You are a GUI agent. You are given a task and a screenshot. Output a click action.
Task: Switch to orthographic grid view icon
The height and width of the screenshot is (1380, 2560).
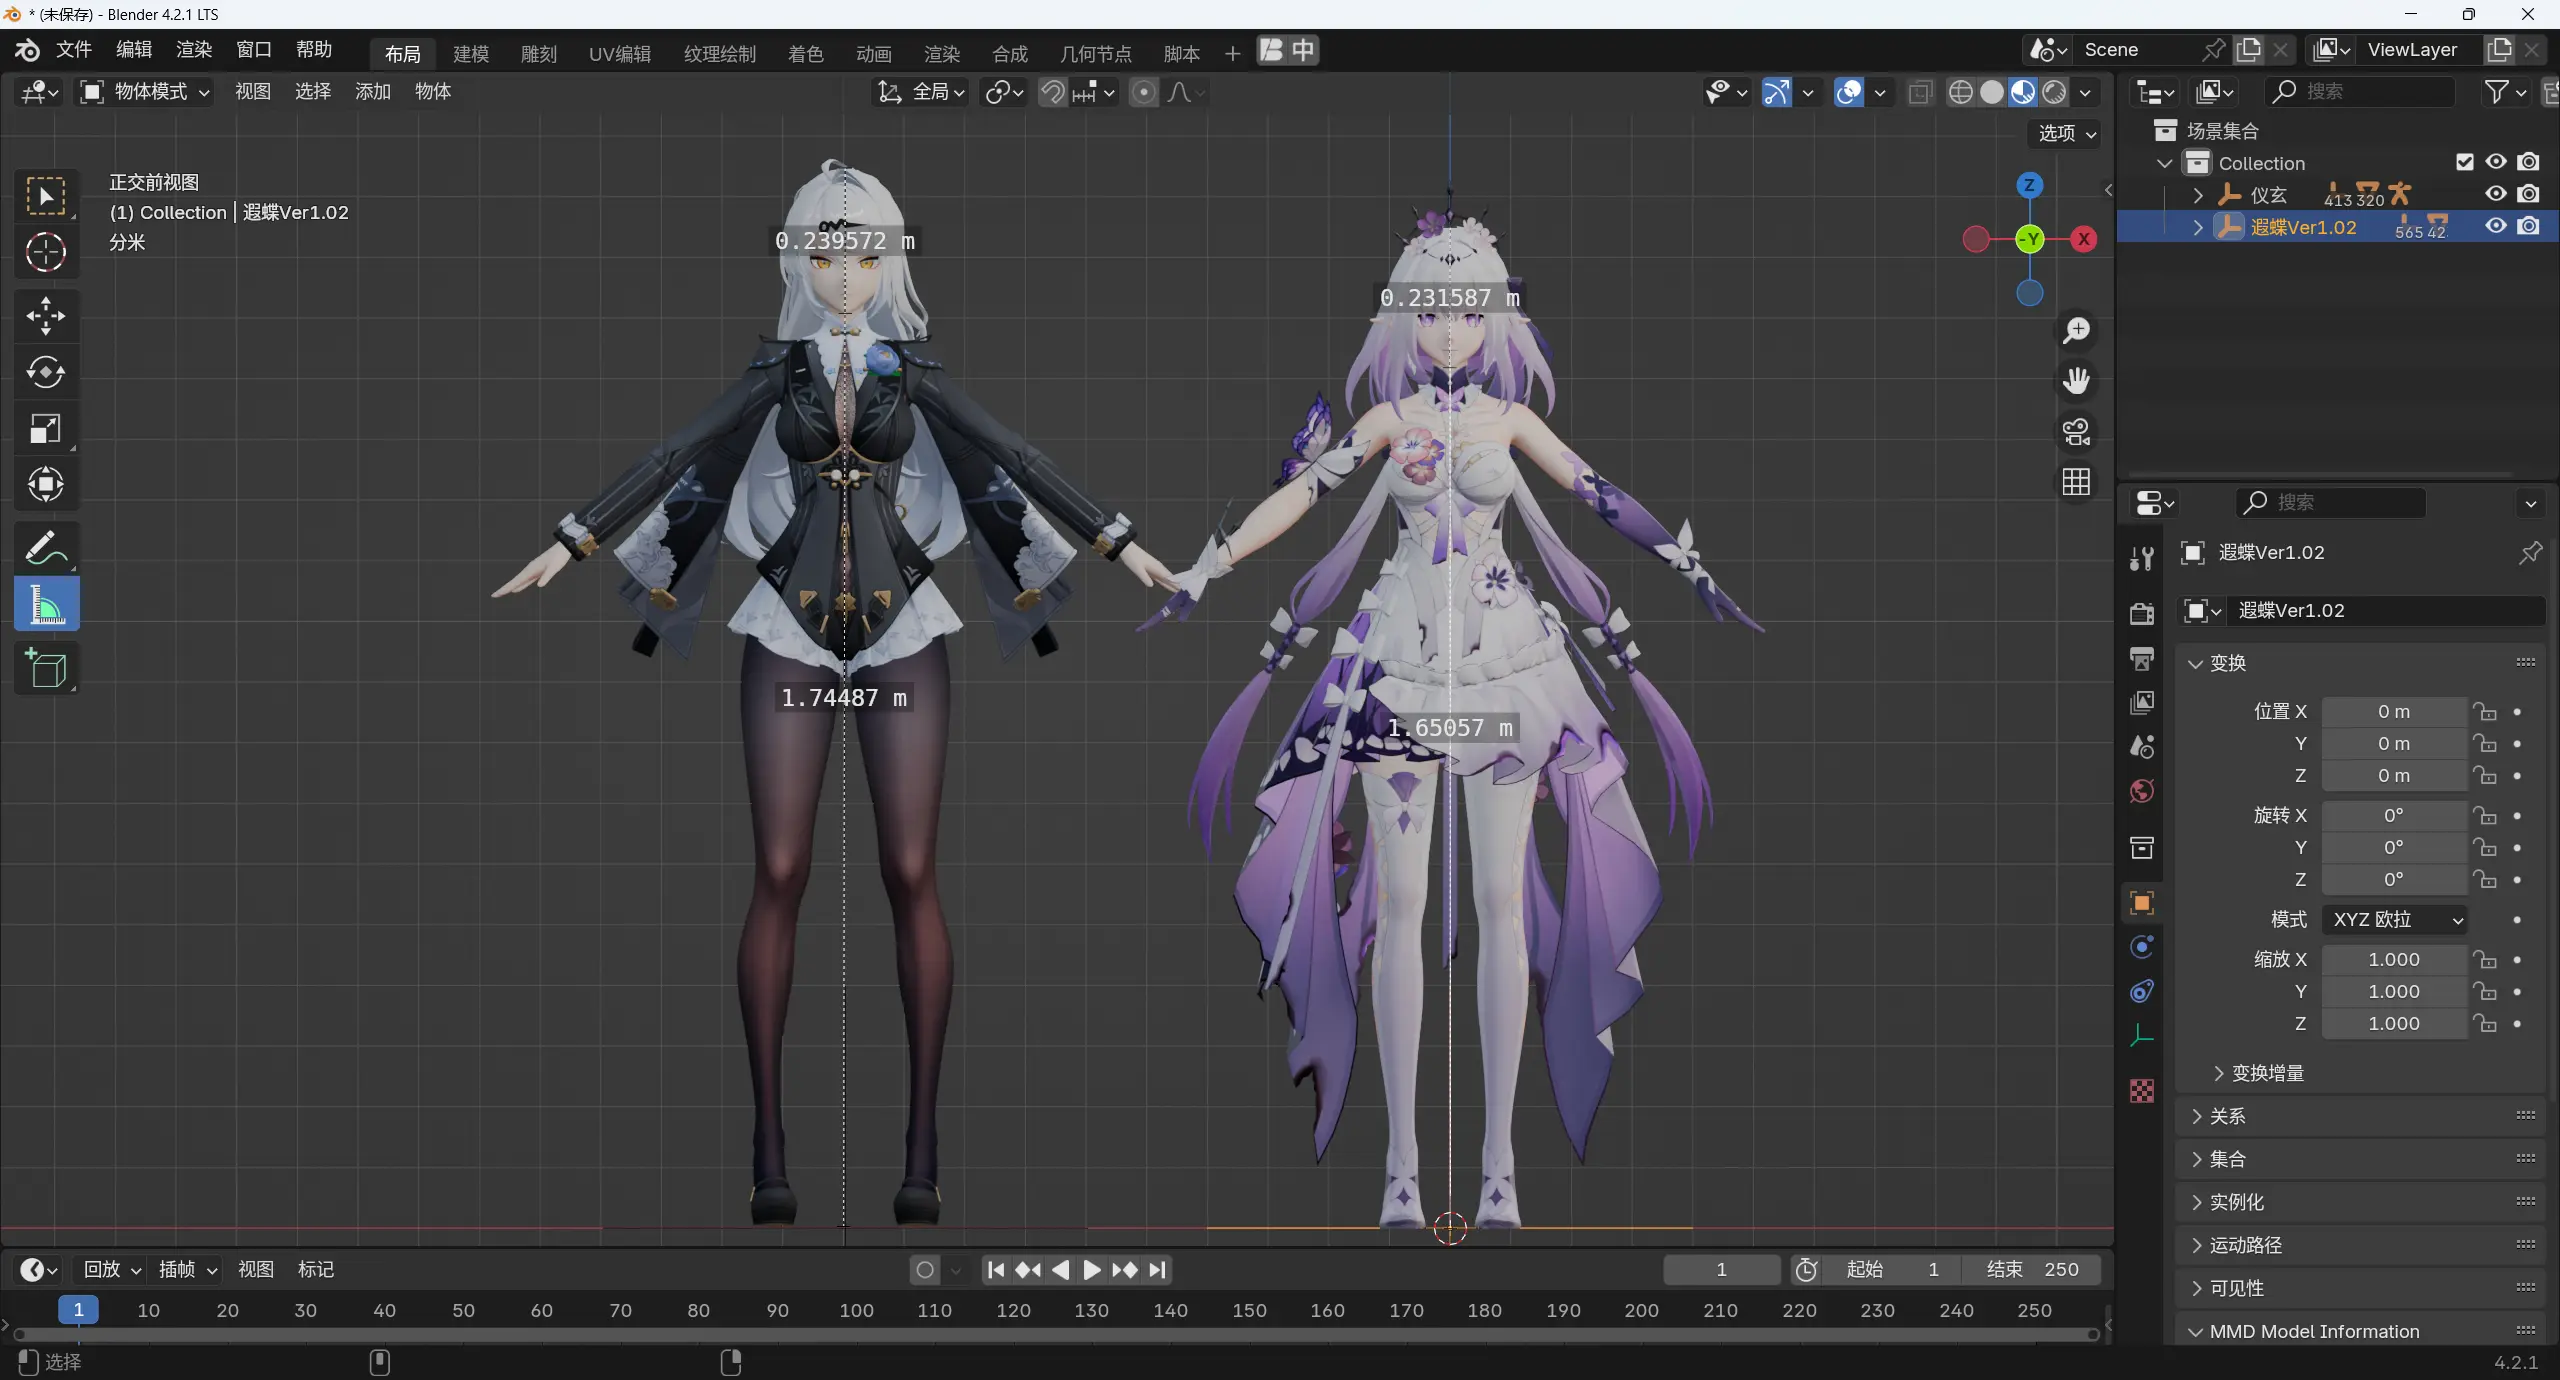pyautogui.click(x=2076, y=483)
